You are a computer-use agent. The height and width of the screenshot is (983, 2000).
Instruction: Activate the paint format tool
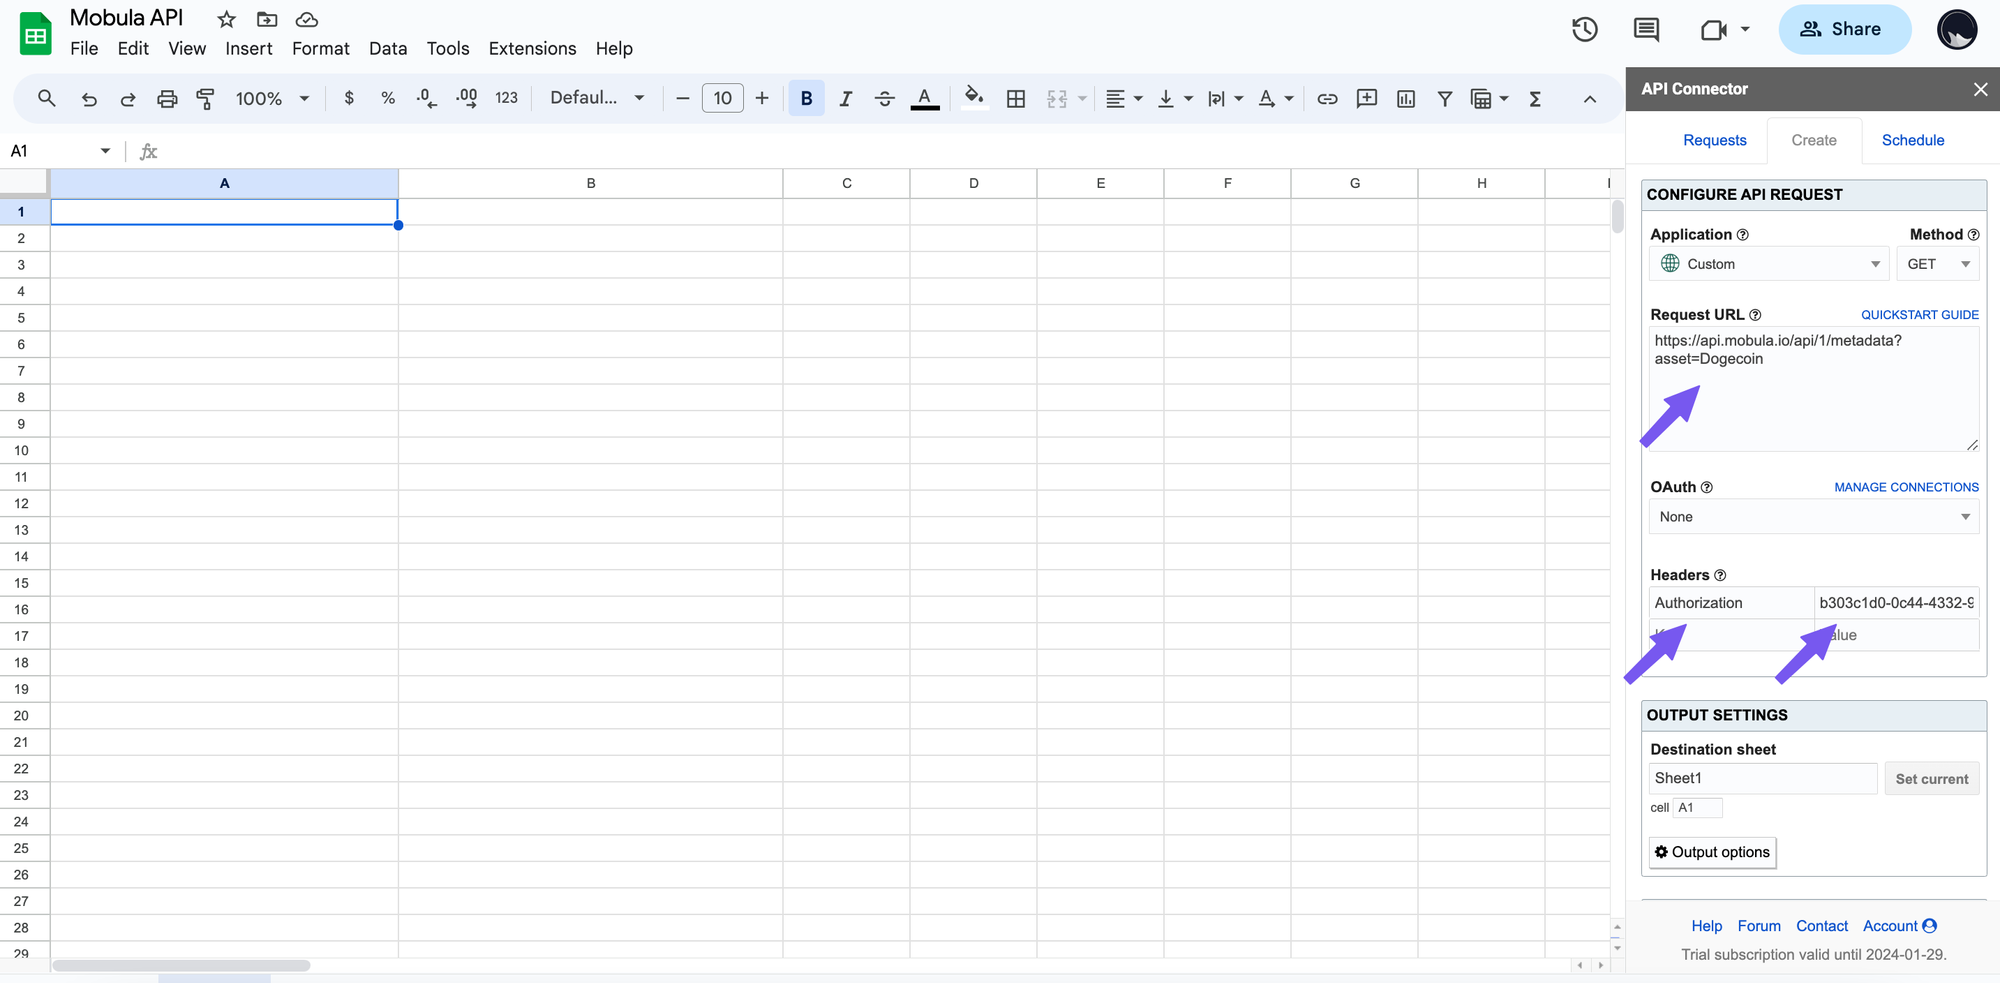pyautogui.click(x=205, y=98)
